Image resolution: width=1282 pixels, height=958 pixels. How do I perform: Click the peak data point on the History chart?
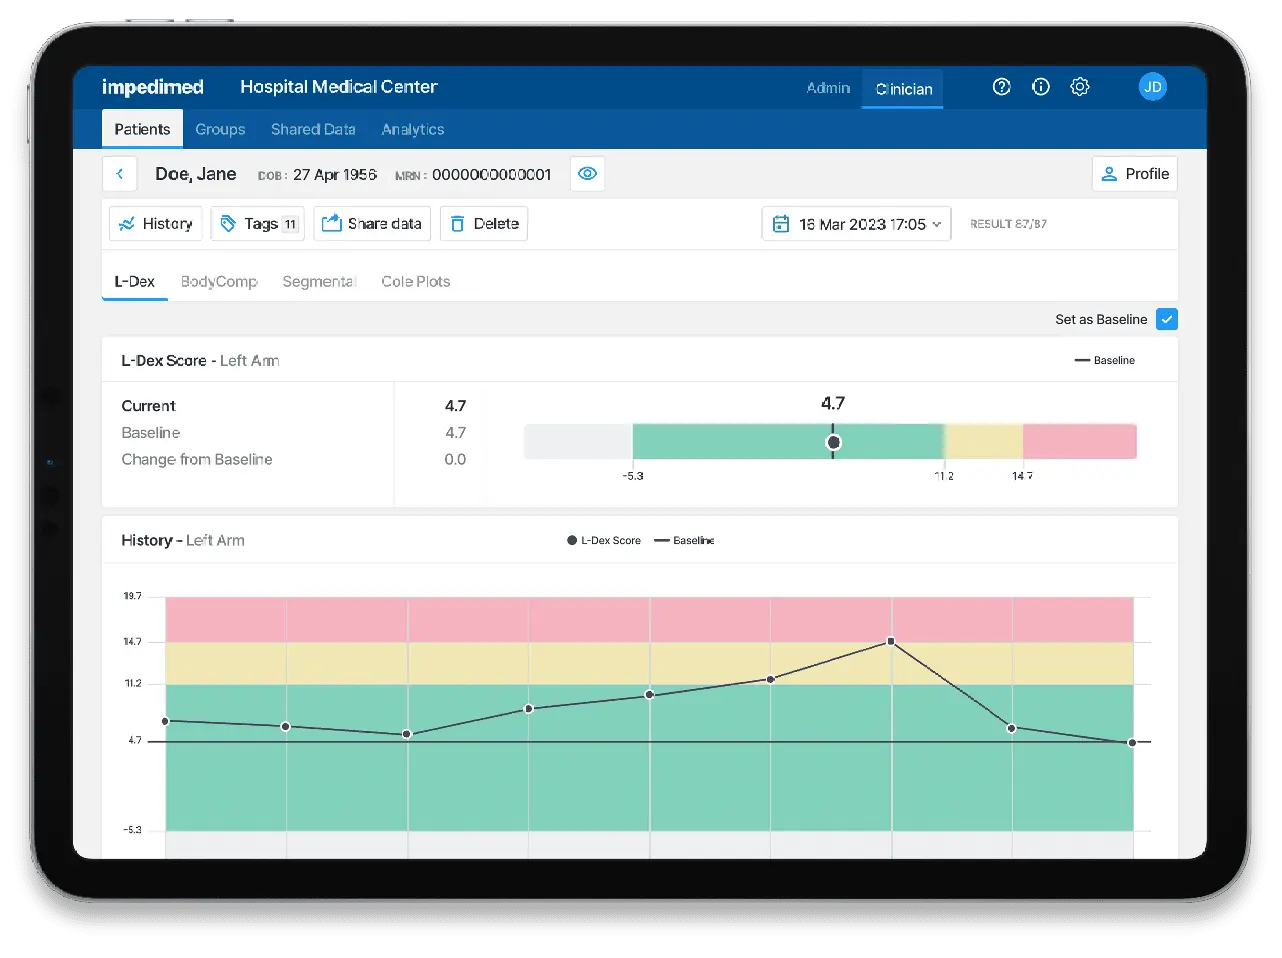pyautogui.click(x=890, y=642)
